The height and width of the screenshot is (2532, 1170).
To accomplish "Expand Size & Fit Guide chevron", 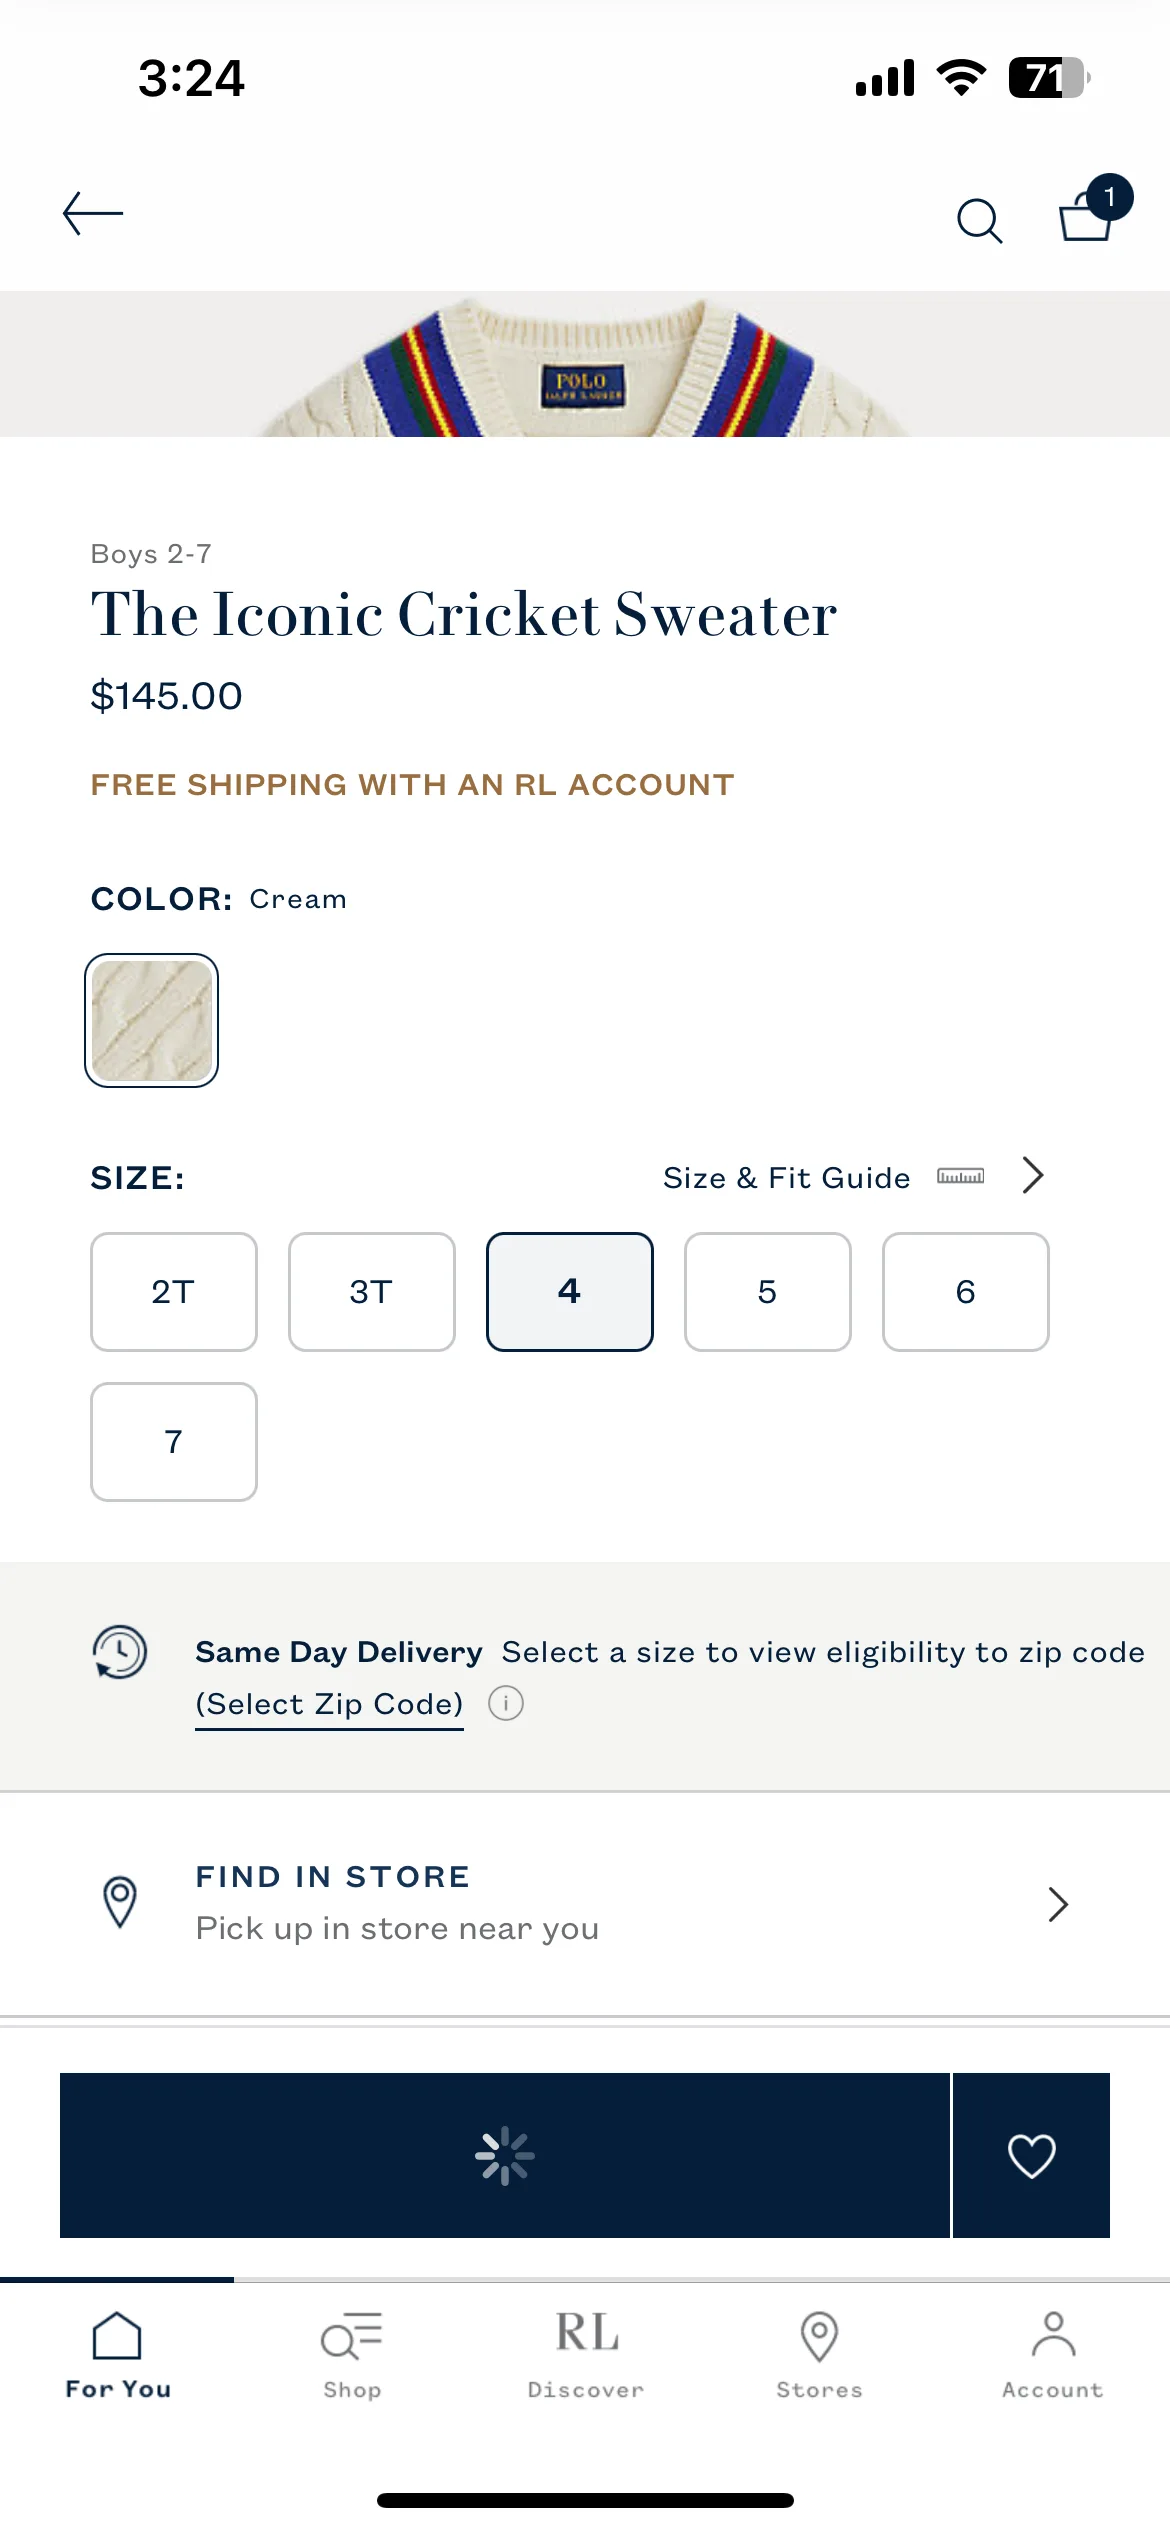I will point(1033,1175).
